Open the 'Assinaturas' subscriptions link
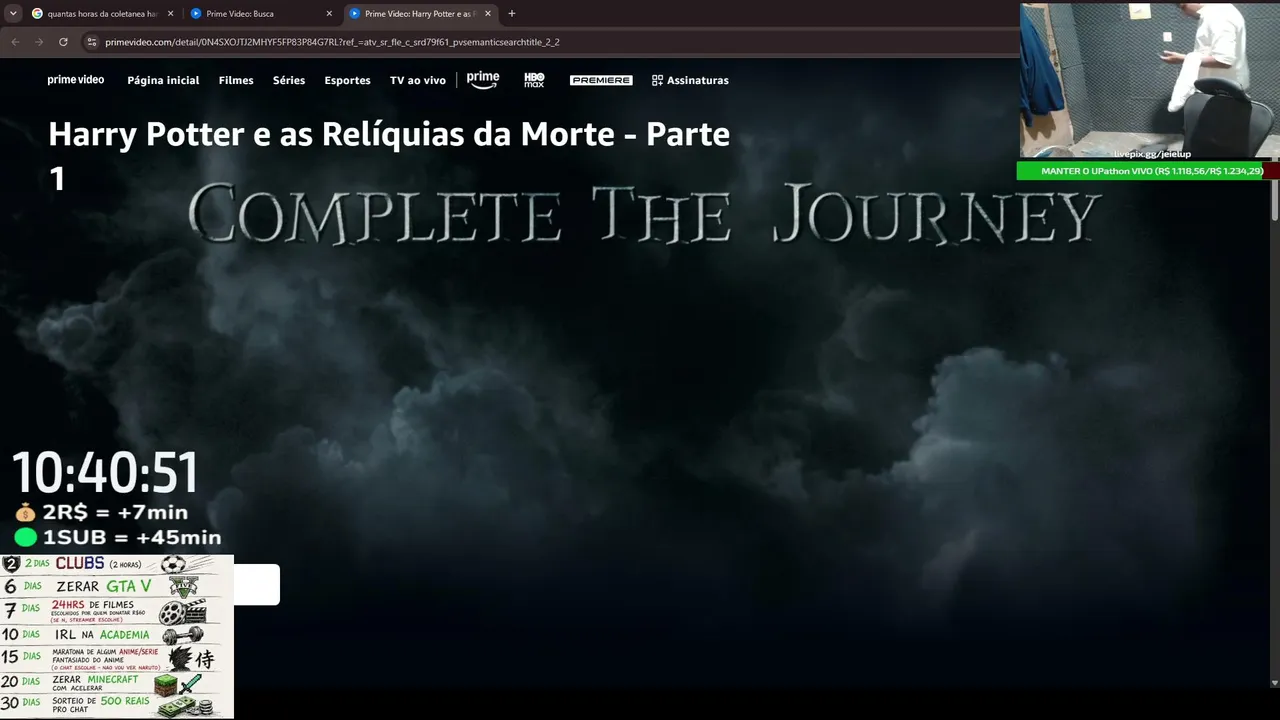This screenshot has height=720, width=1280. [x=690, y=80]
